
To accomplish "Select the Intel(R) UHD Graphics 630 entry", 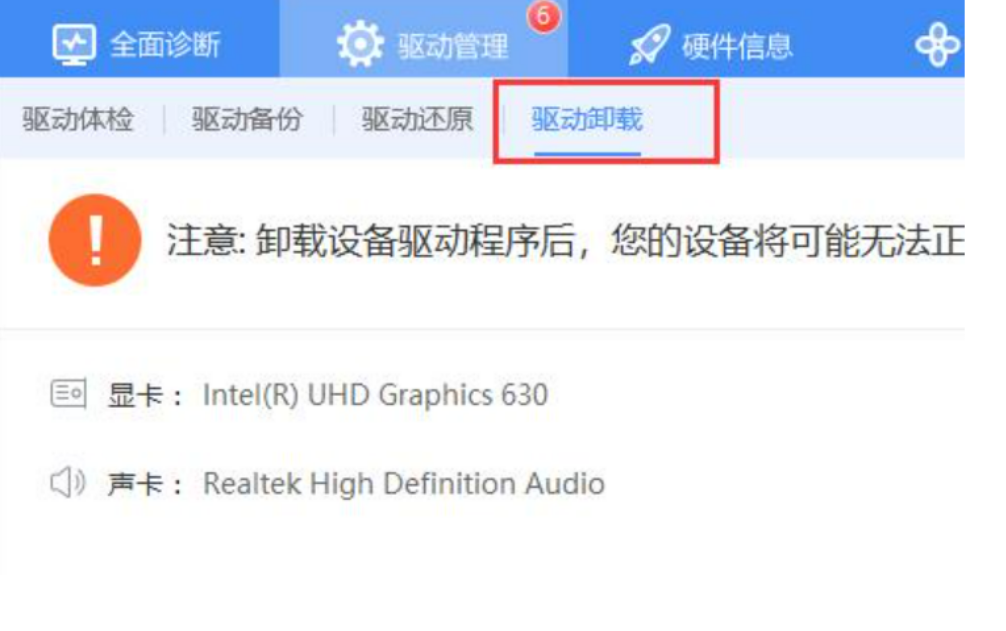I will tap(375, 395).
